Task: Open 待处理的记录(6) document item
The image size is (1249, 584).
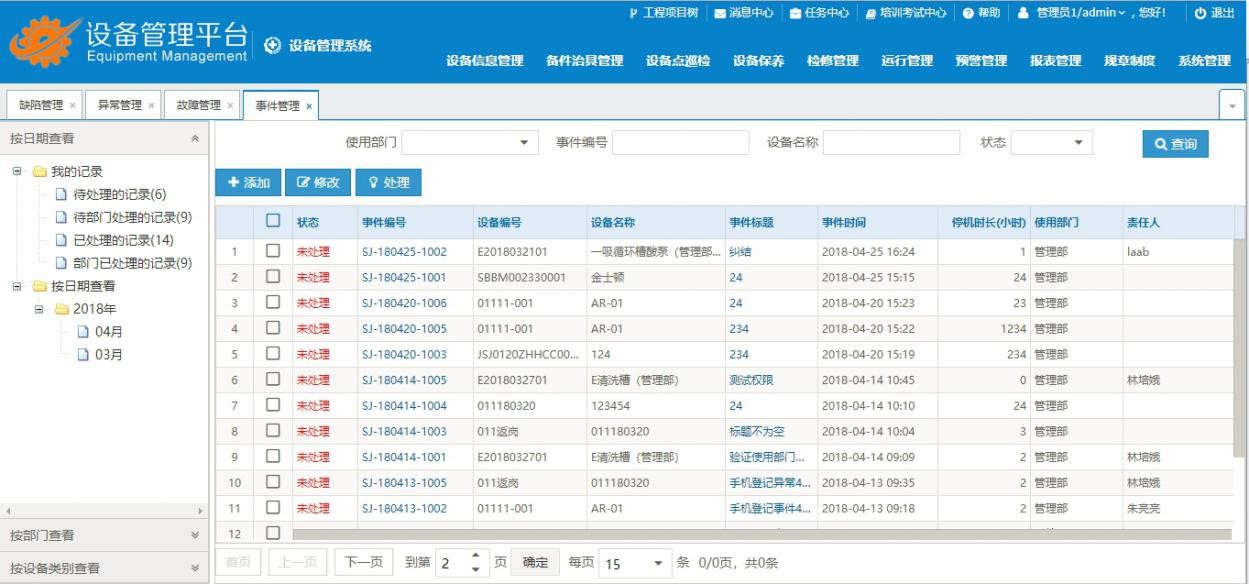Action: (x=61, y=194)
